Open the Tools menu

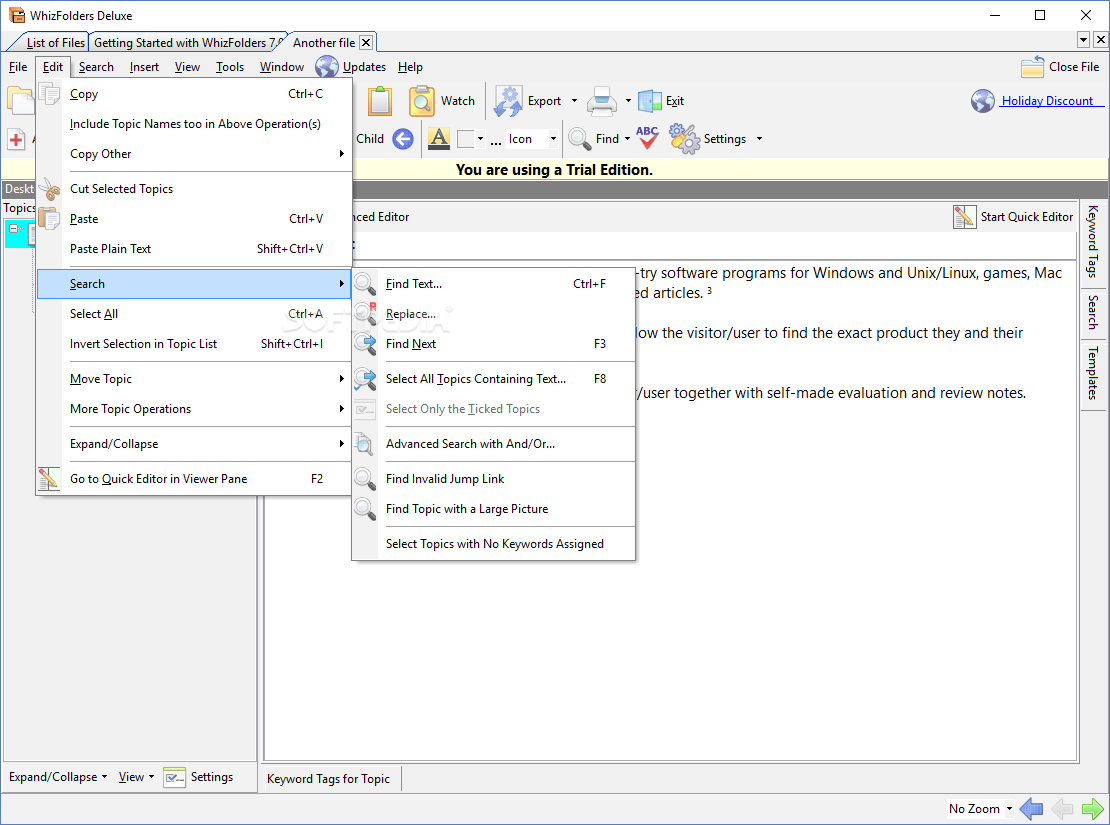[229, 67]
